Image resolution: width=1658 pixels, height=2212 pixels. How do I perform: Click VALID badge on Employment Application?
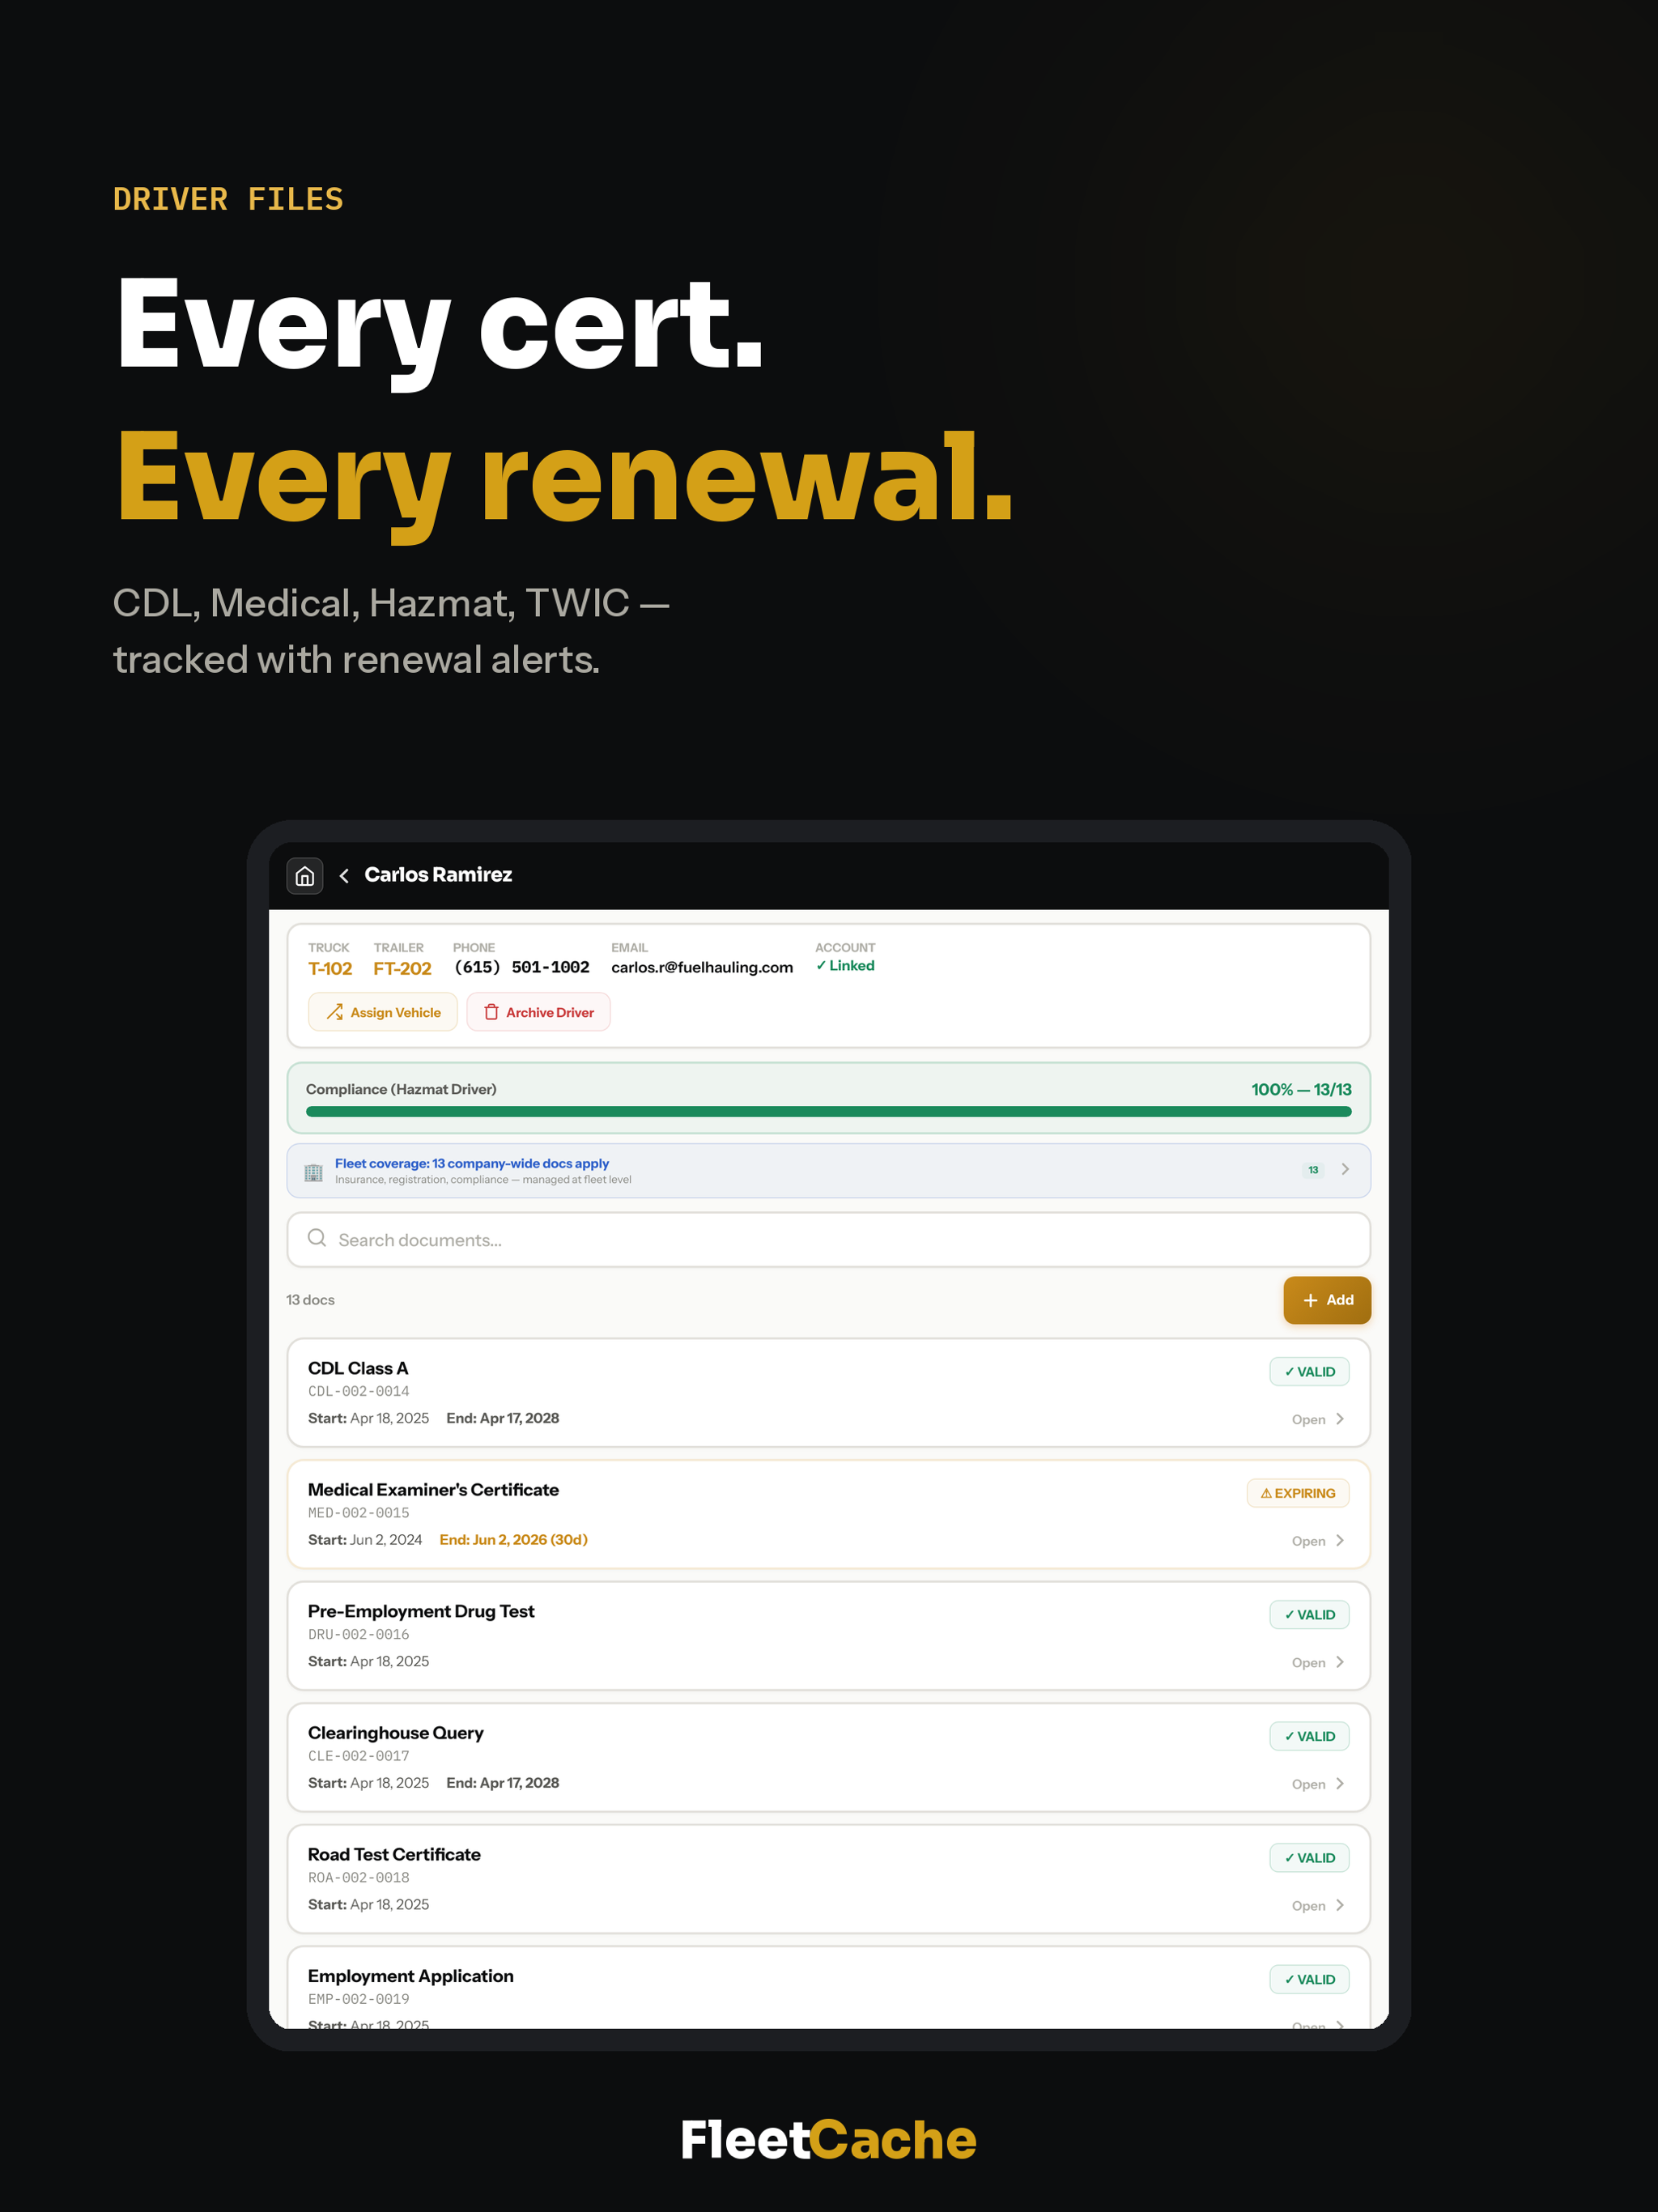click(x=1309, y=1980)
